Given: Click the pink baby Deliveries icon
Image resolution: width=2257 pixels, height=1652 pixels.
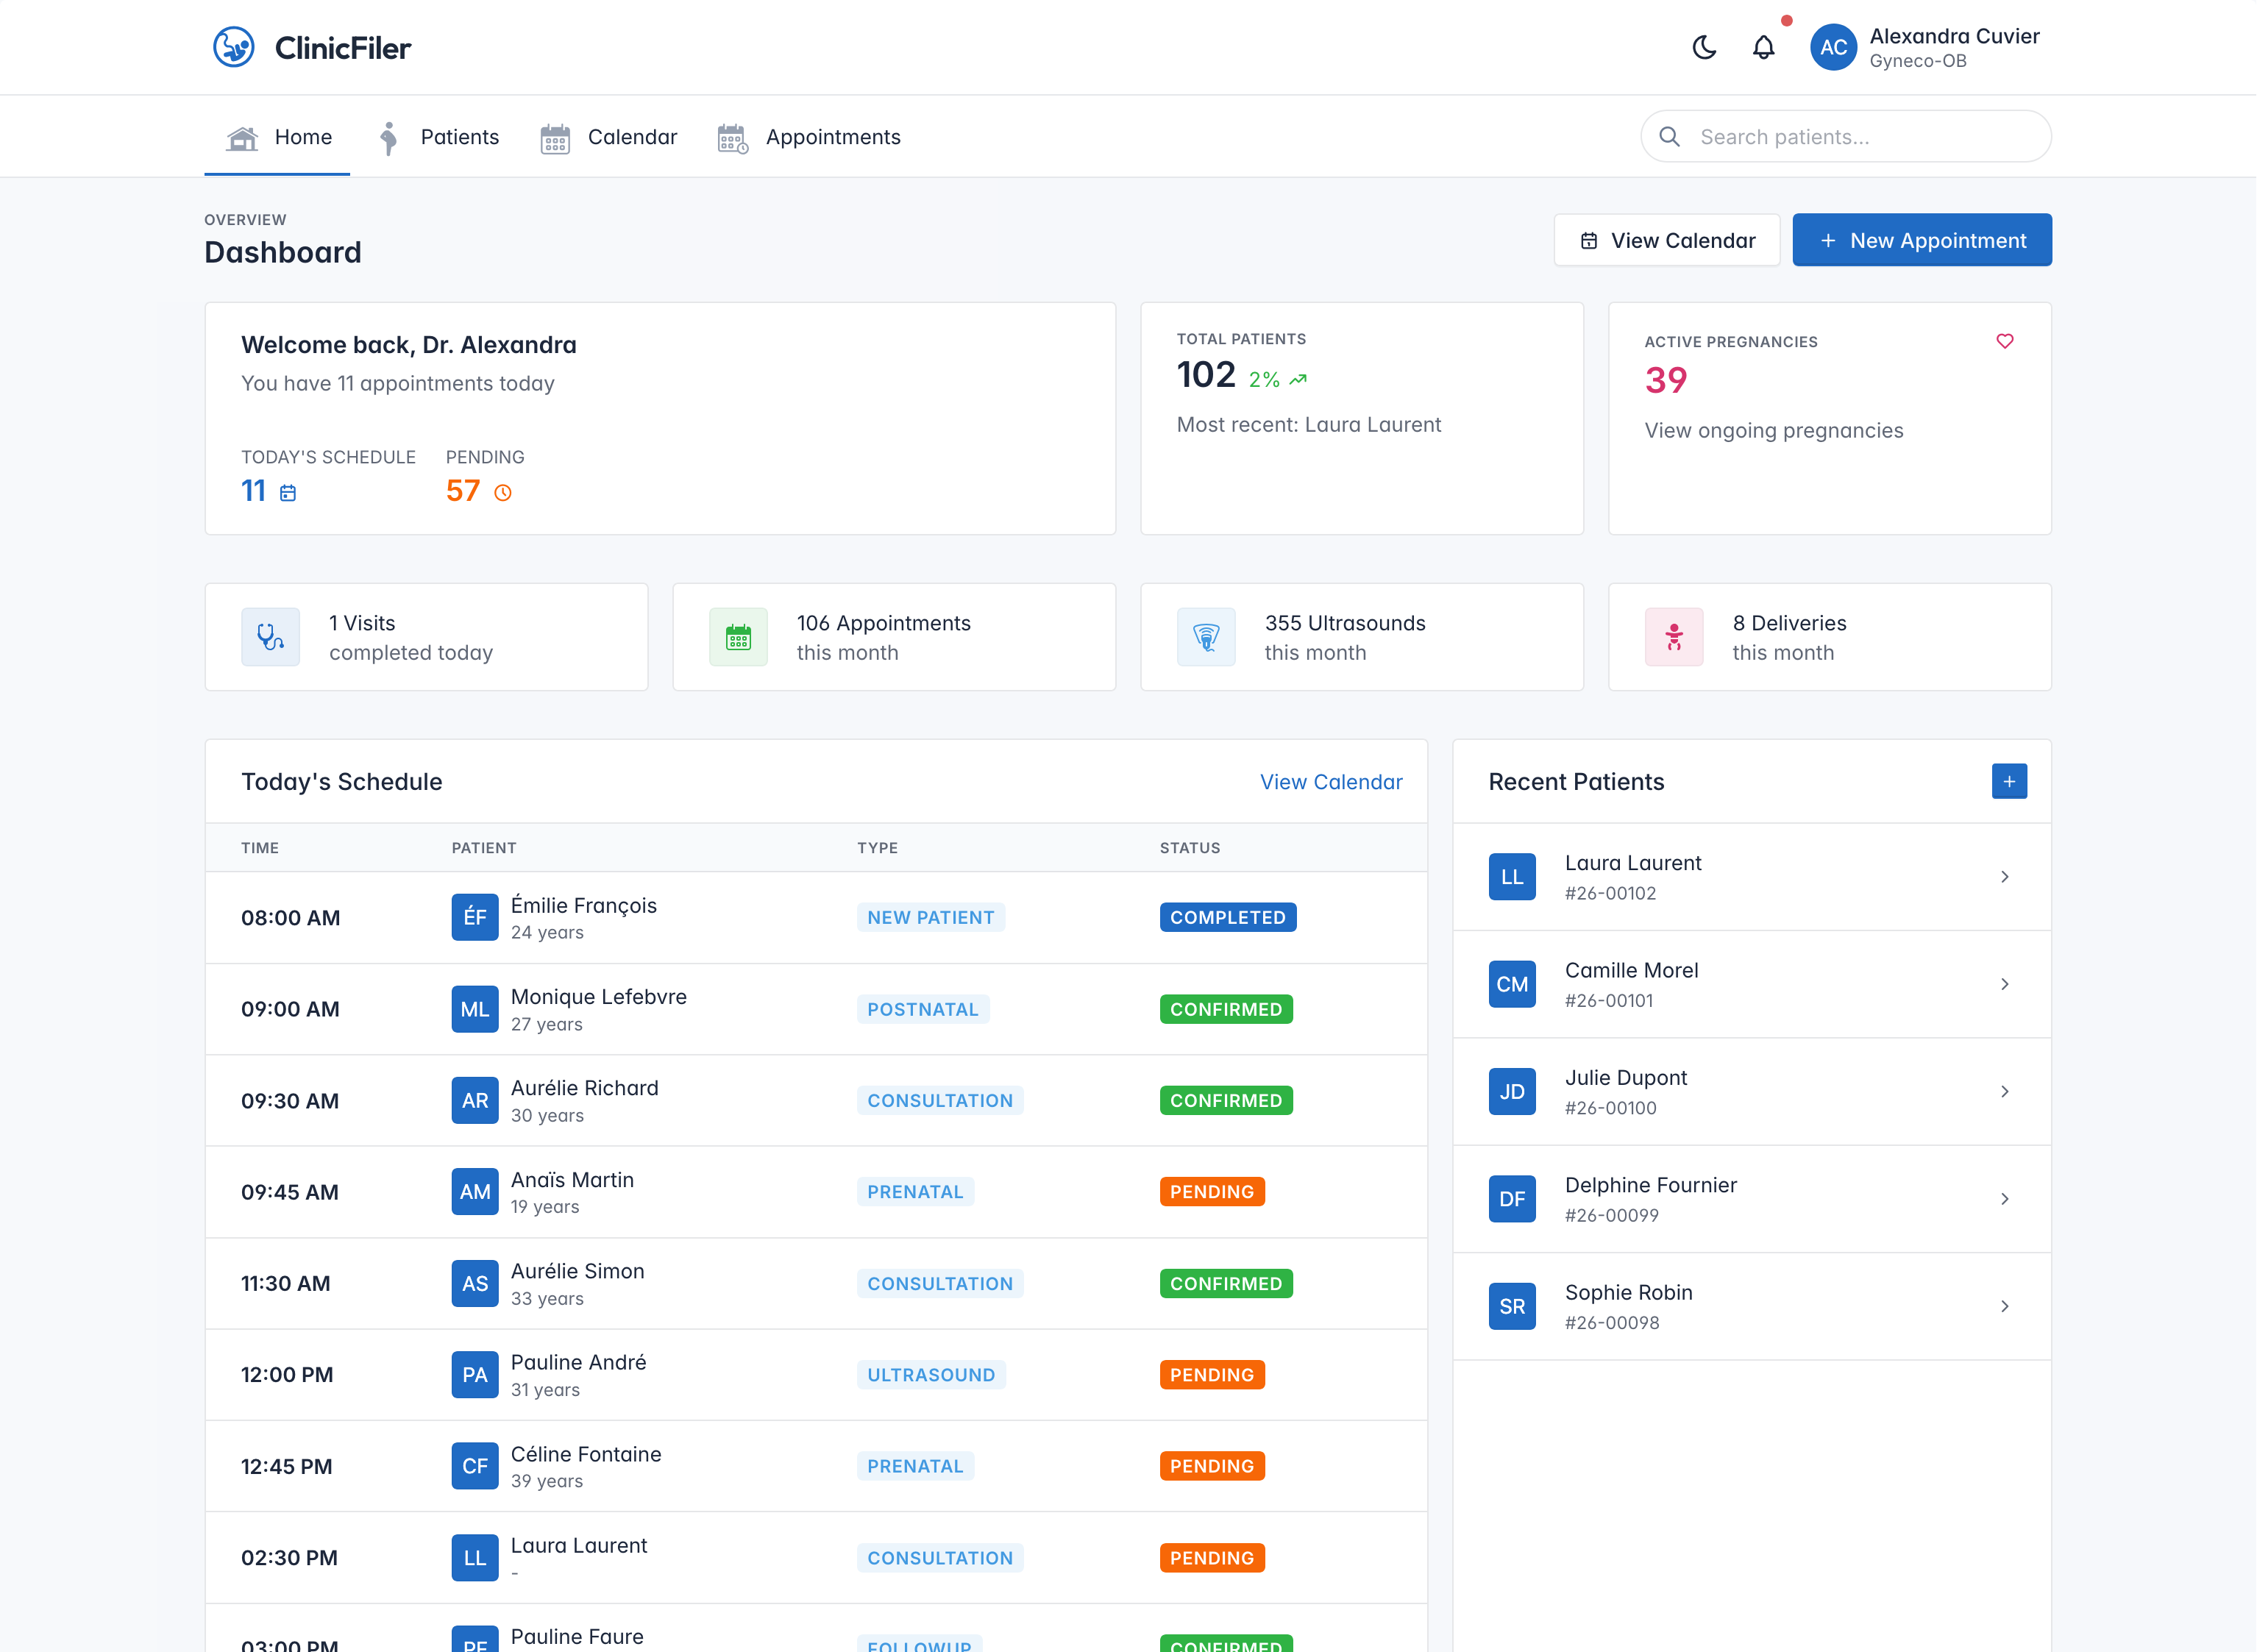Looking at the screenshot, I should pos(1674,636).
